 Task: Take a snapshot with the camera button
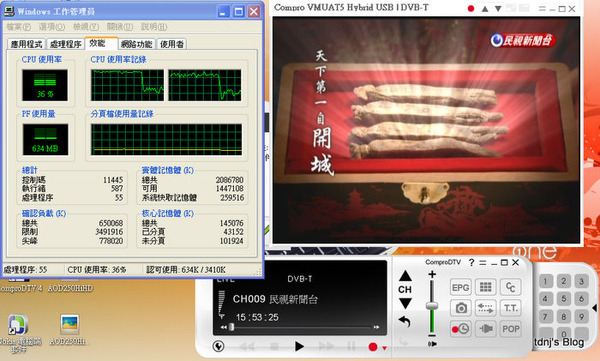460,308
